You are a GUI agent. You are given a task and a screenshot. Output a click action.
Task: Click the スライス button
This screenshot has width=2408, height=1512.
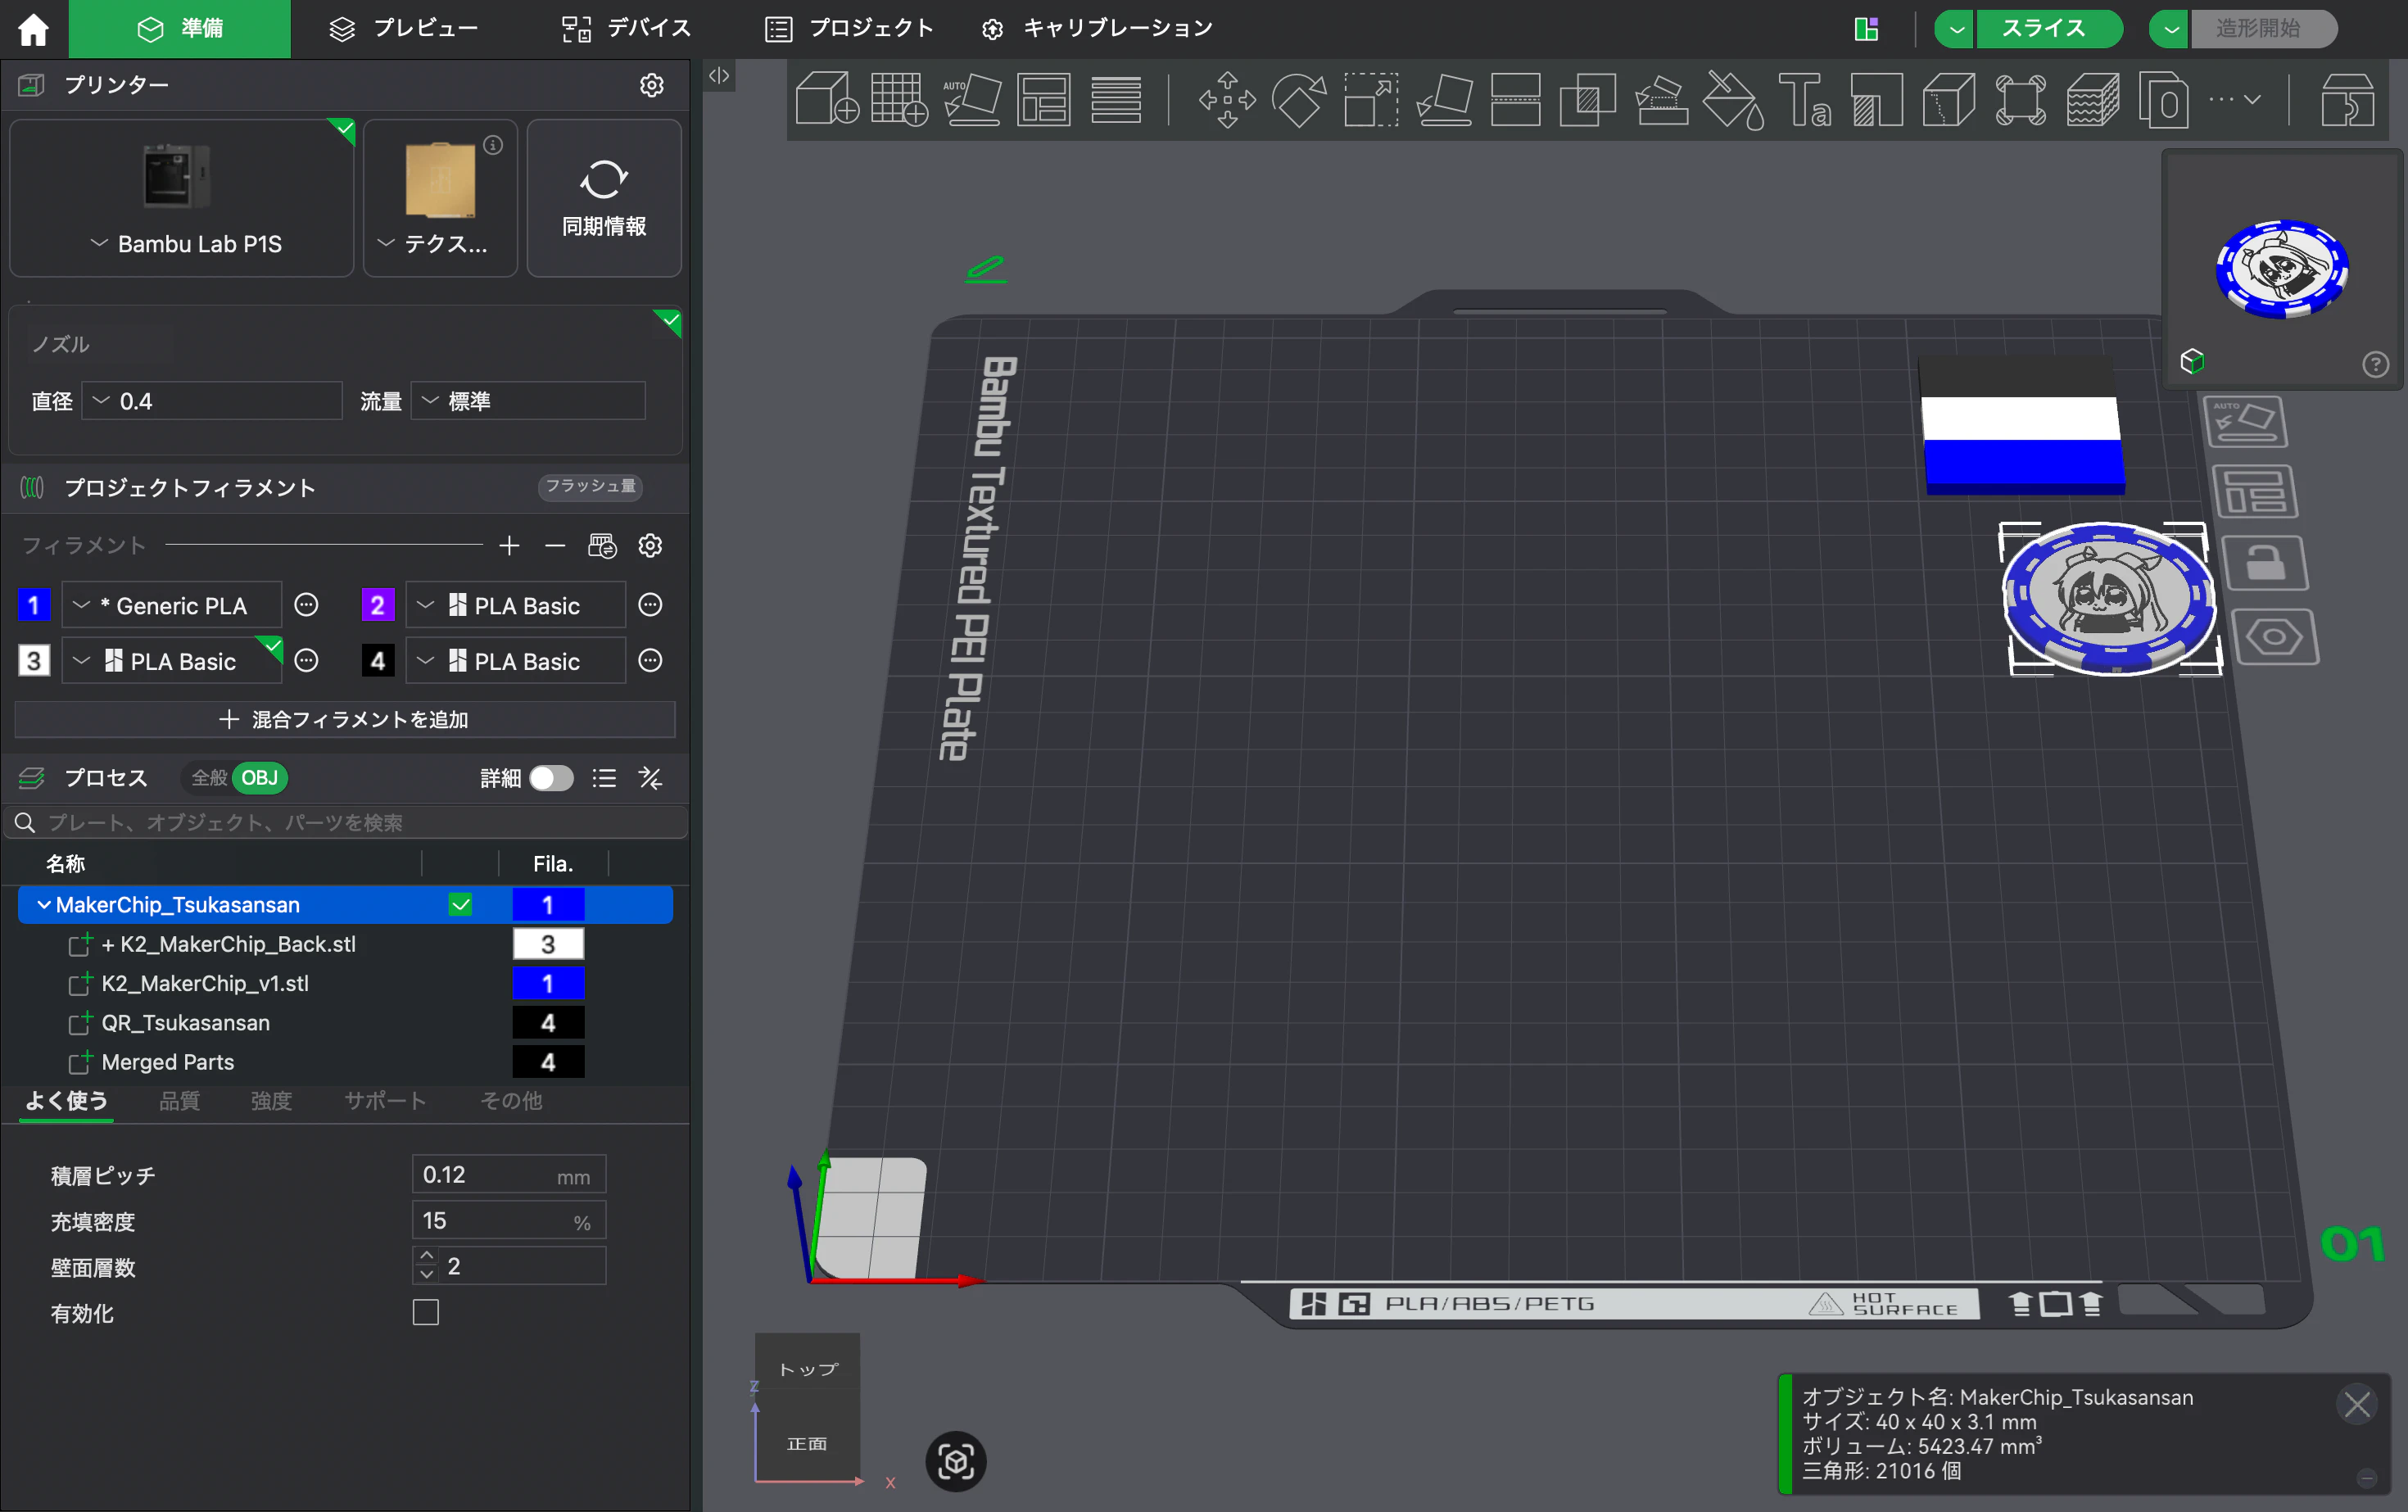pyautogui.click(x=2048, y=29)
